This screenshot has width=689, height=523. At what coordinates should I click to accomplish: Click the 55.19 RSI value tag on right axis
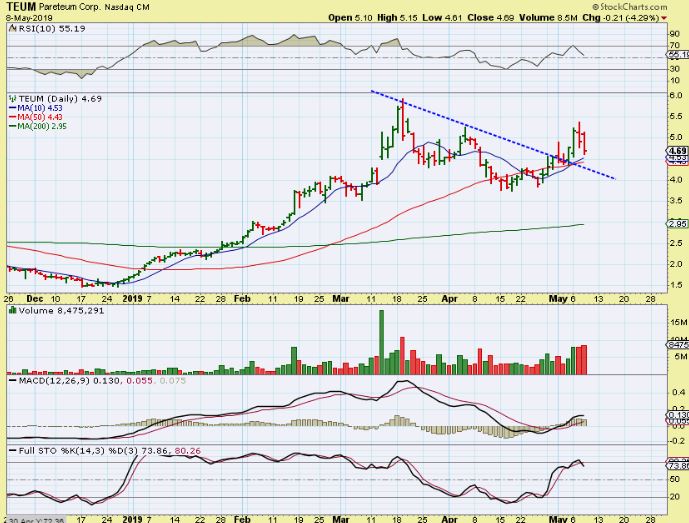(678, 55)
